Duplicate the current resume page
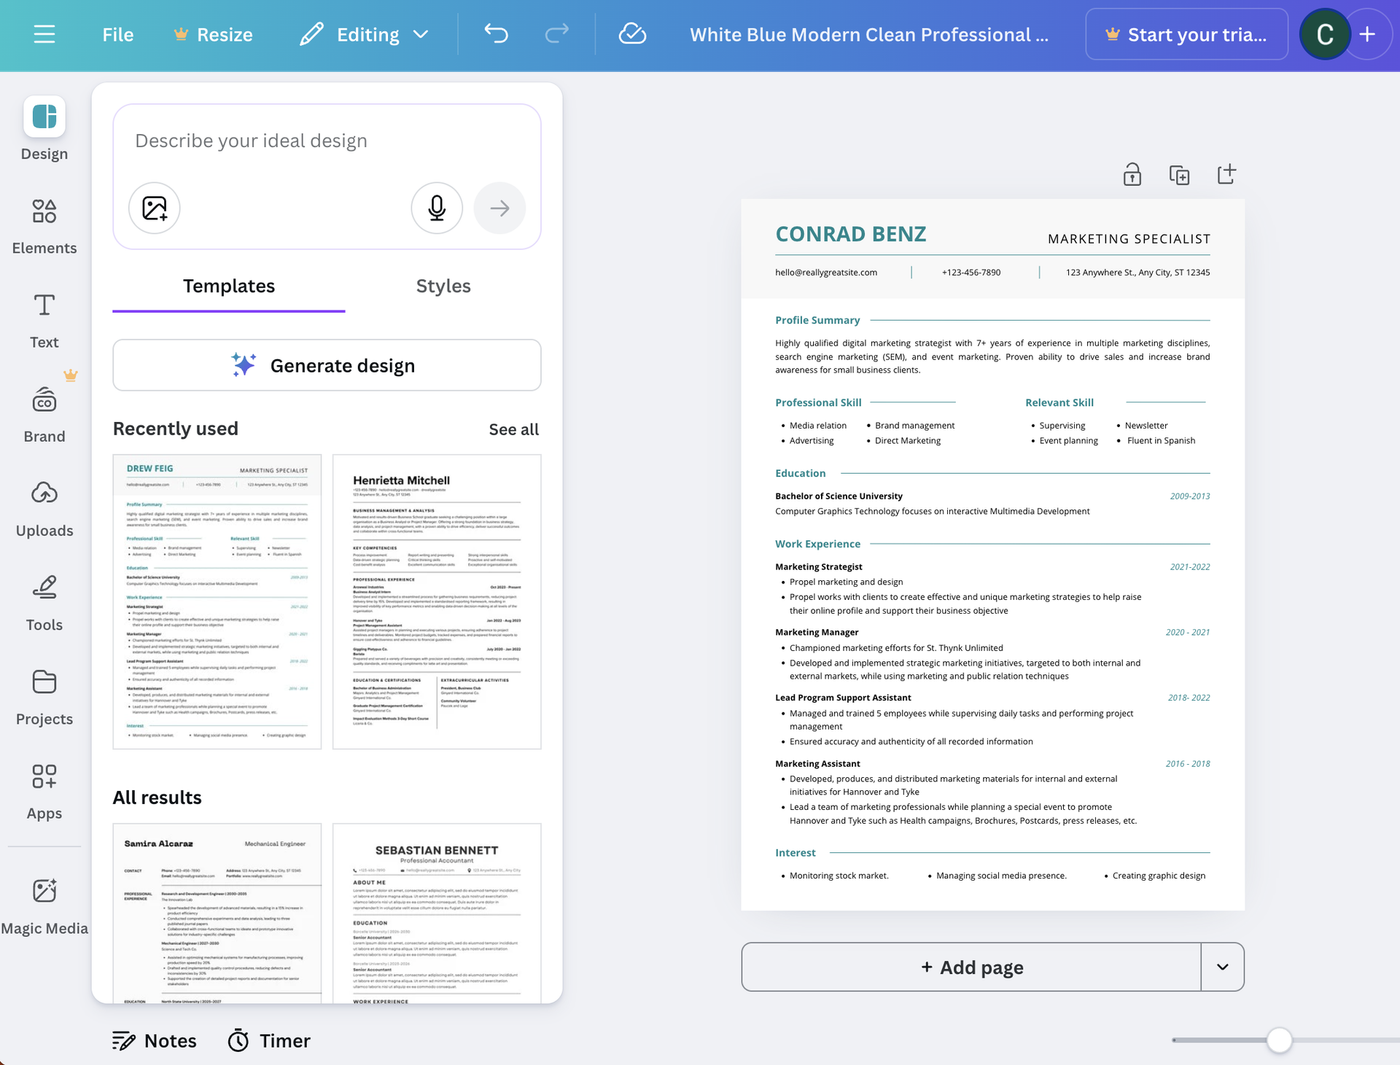The height and width of the screenshot is (1065, 1400). (x=1179, y=174)
